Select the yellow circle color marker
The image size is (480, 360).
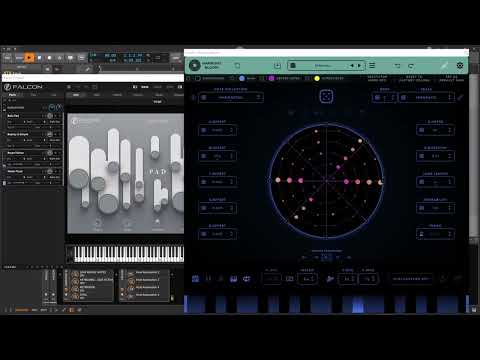point(317,78)
